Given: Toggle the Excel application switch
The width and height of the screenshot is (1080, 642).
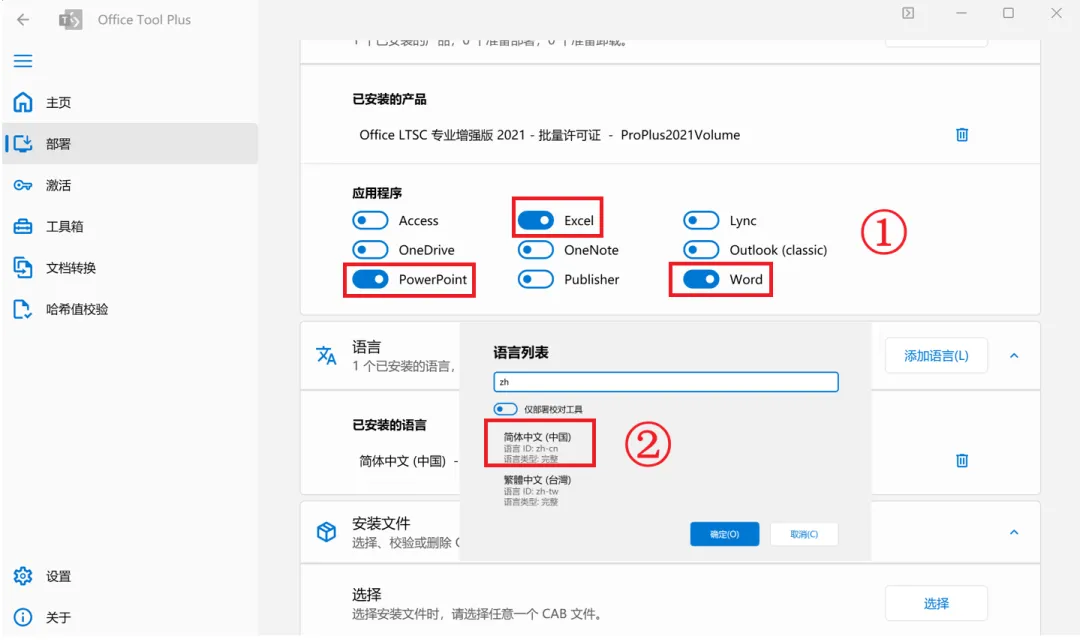Looking at the screenshot, I should pos(536,220).
